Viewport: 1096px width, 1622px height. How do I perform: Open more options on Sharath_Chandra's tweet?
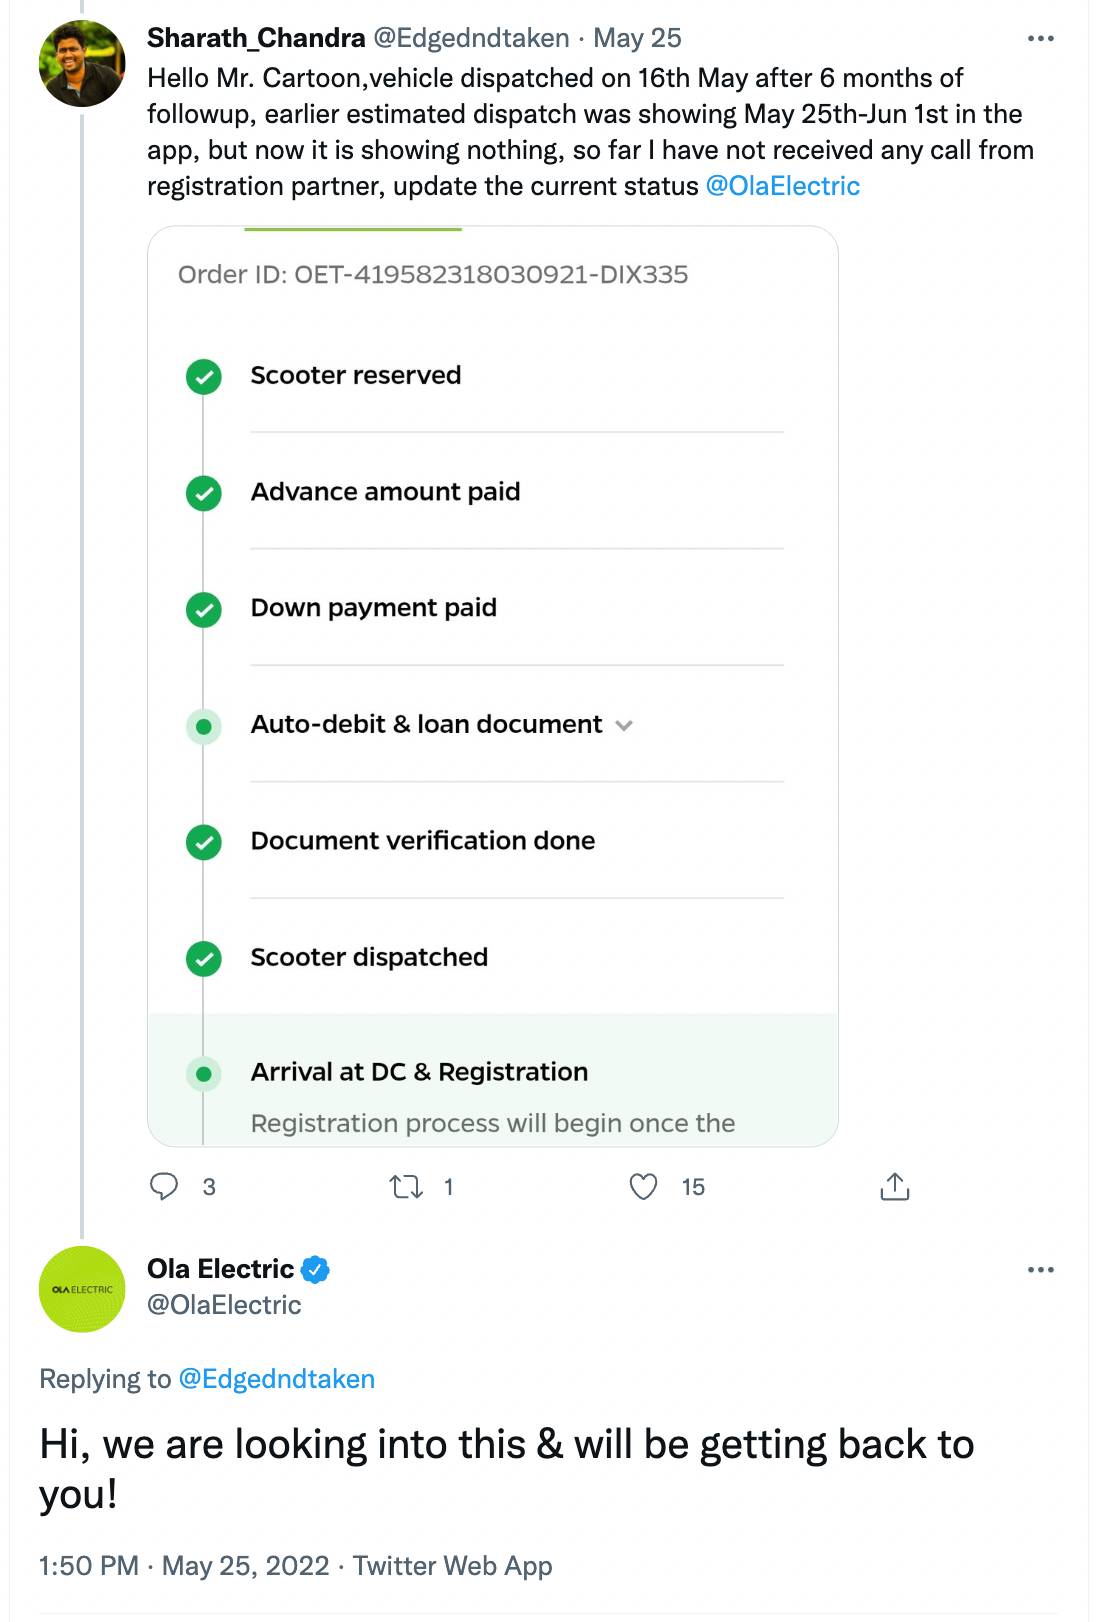tap(1040, 38)
